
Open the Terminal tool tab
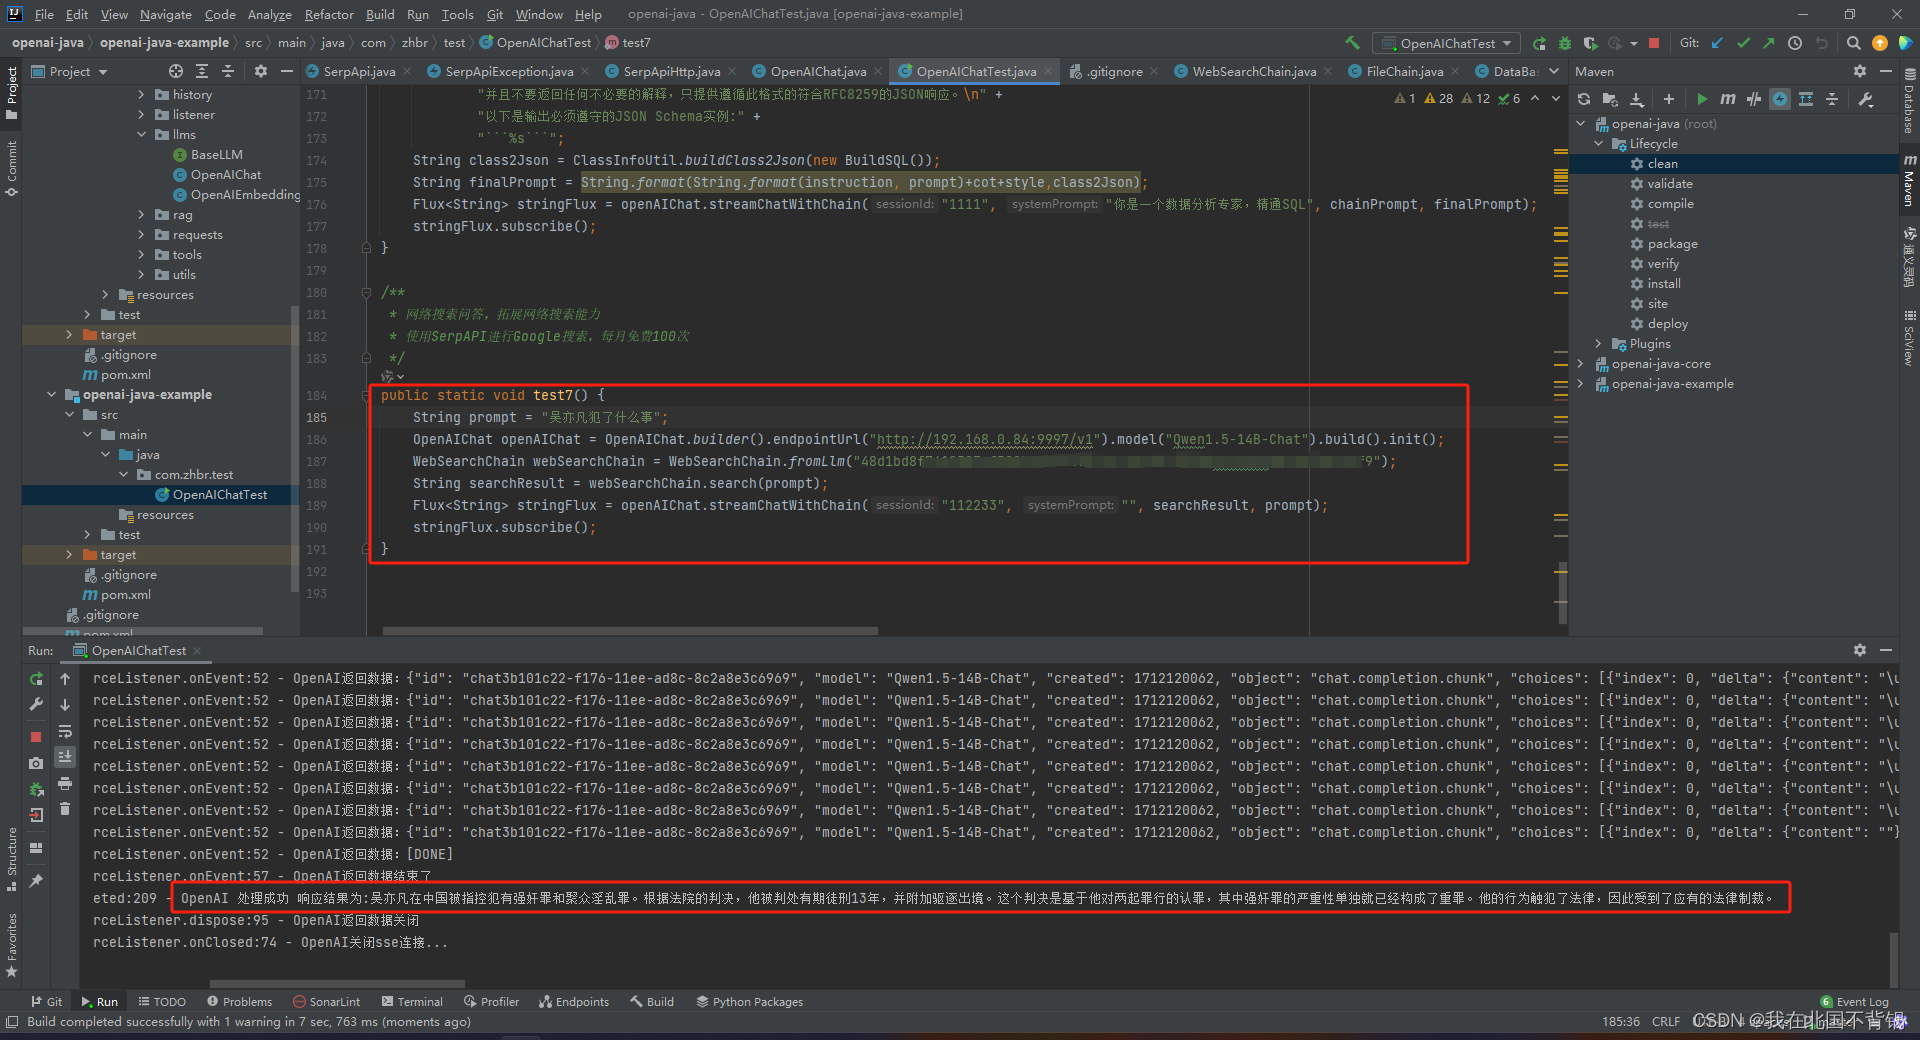pyautogui.click(x=413, y=1001)
